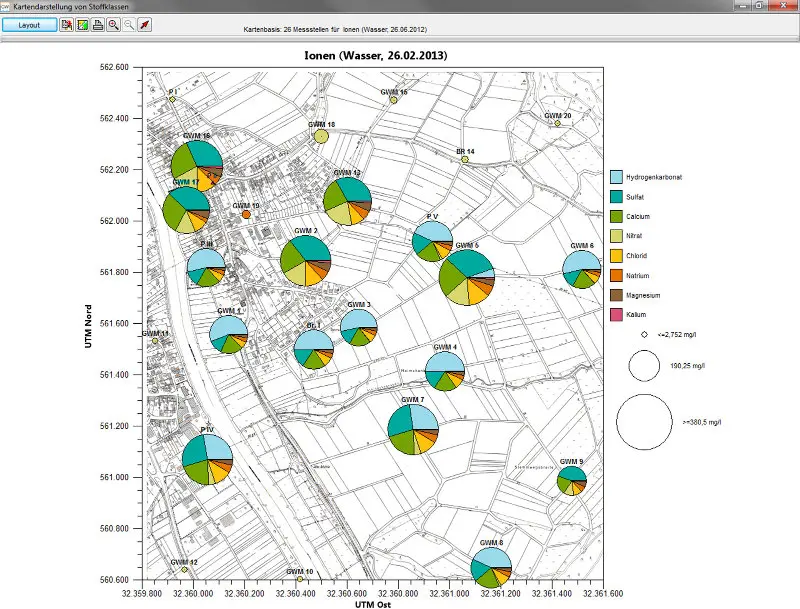800x609 pixels.
Task: Click the Sulfat legend color swatch
Action: (x=616, y=197)
